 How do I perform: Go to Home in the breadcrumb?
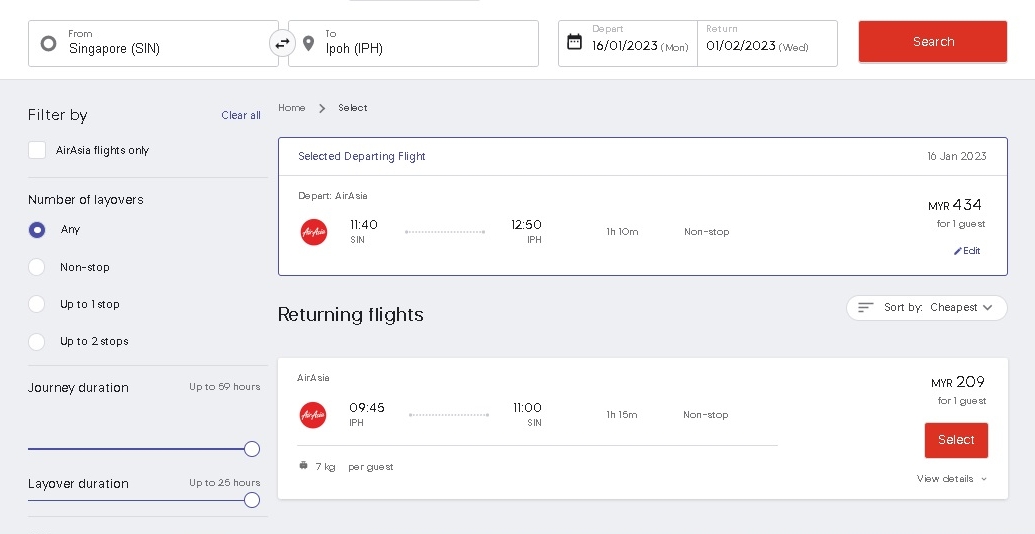pyautogui.click(x=292, y=108)
